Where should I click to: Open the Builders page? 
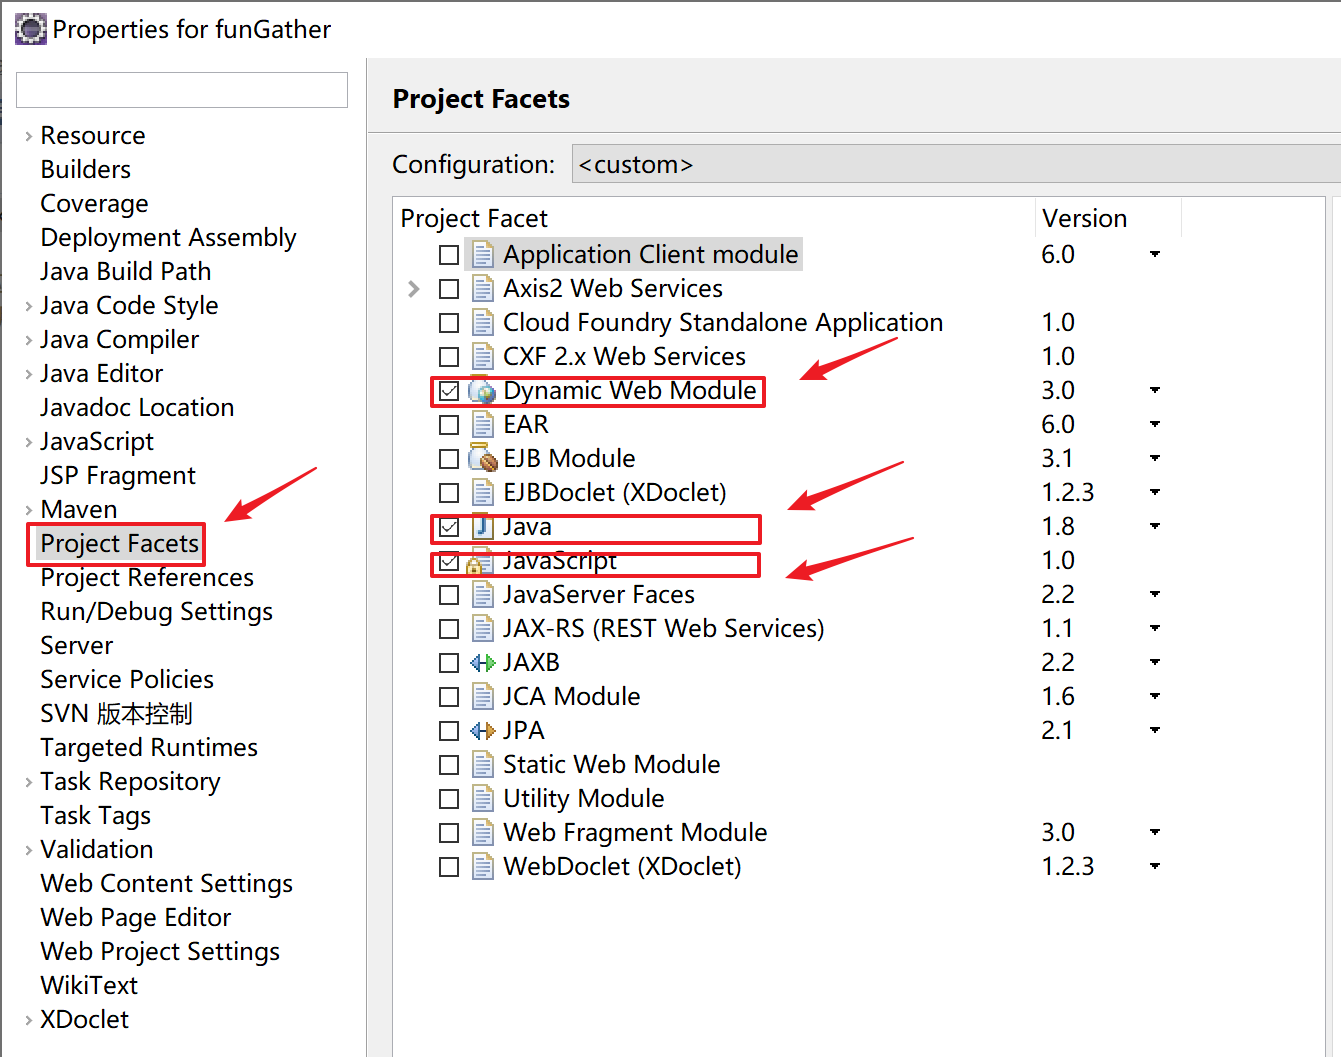(85, 170)
